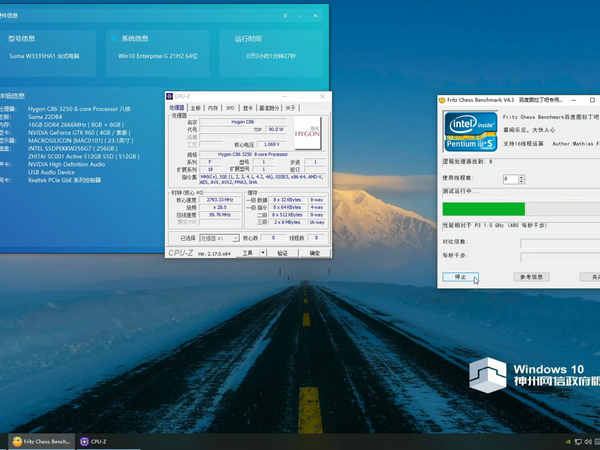The width and height of the screenshot is (600, 450).
Task: Click the CPU-Z title bar icon
Action: point(170,96)
